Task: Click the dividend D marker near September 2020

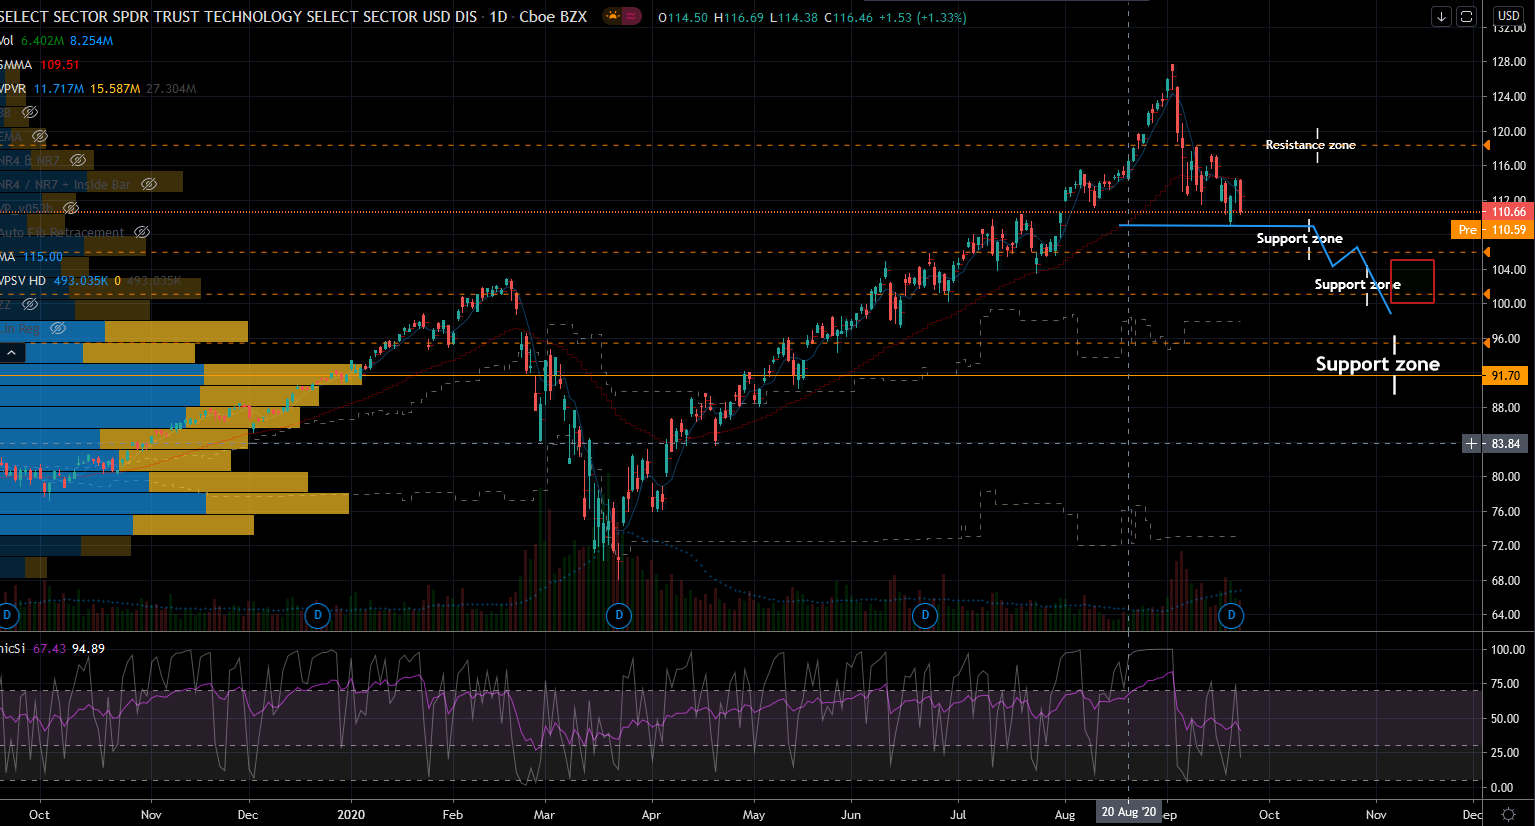Action: click(x=1231, y=615)
